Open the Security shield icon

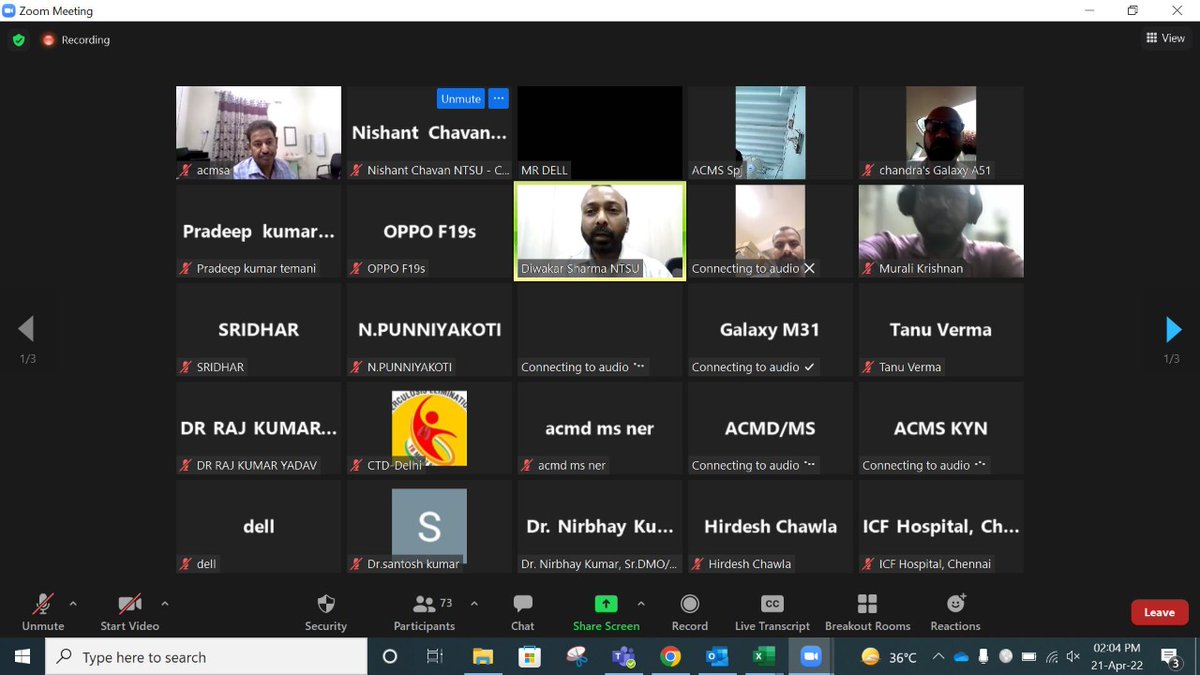326,604
